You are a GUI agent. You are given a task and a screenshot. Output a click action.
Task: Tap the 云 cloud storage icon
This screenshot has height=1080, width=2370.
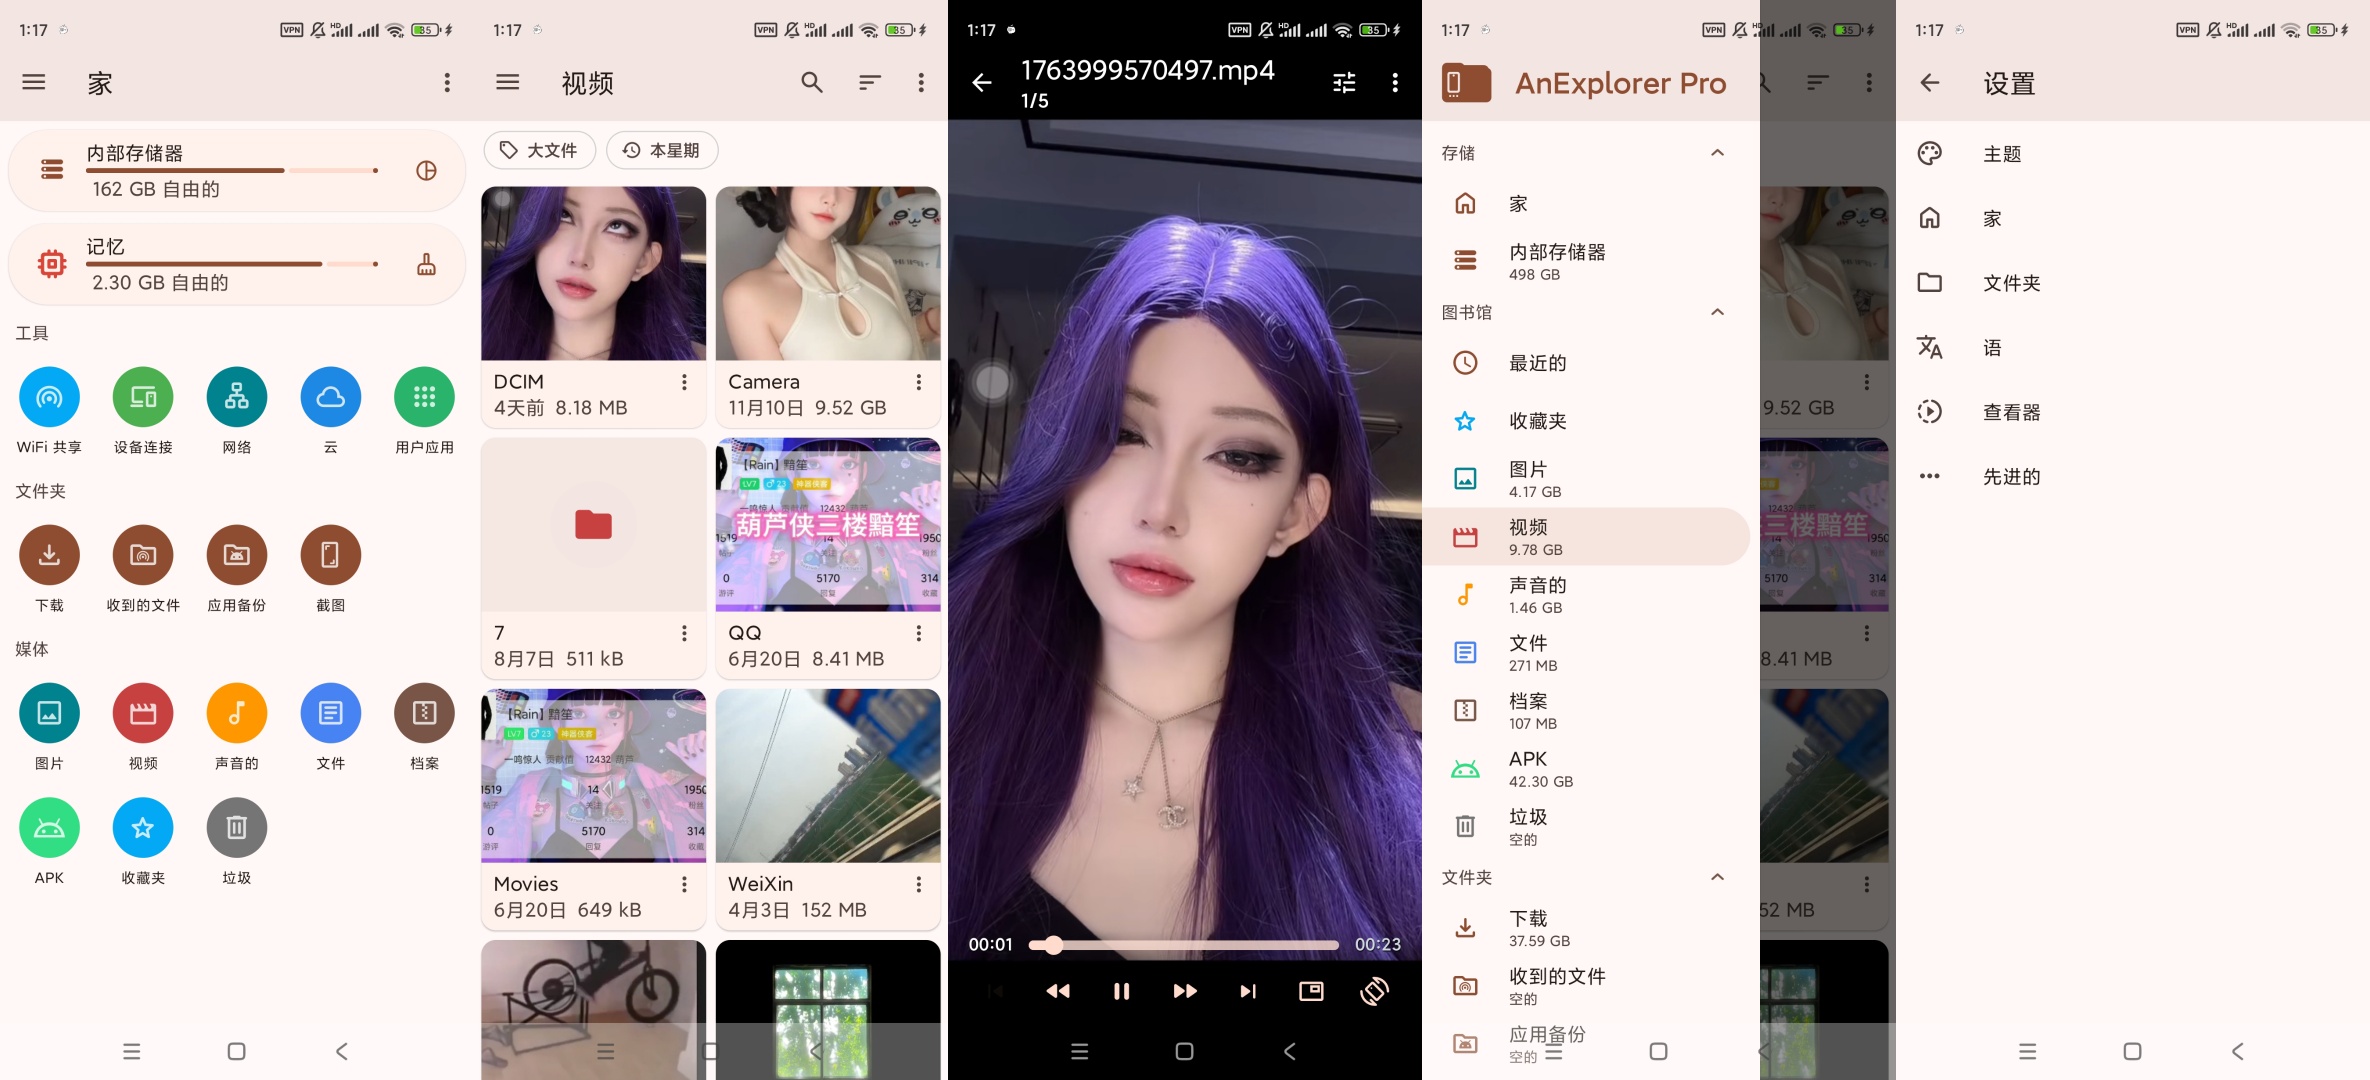(330, 398)
